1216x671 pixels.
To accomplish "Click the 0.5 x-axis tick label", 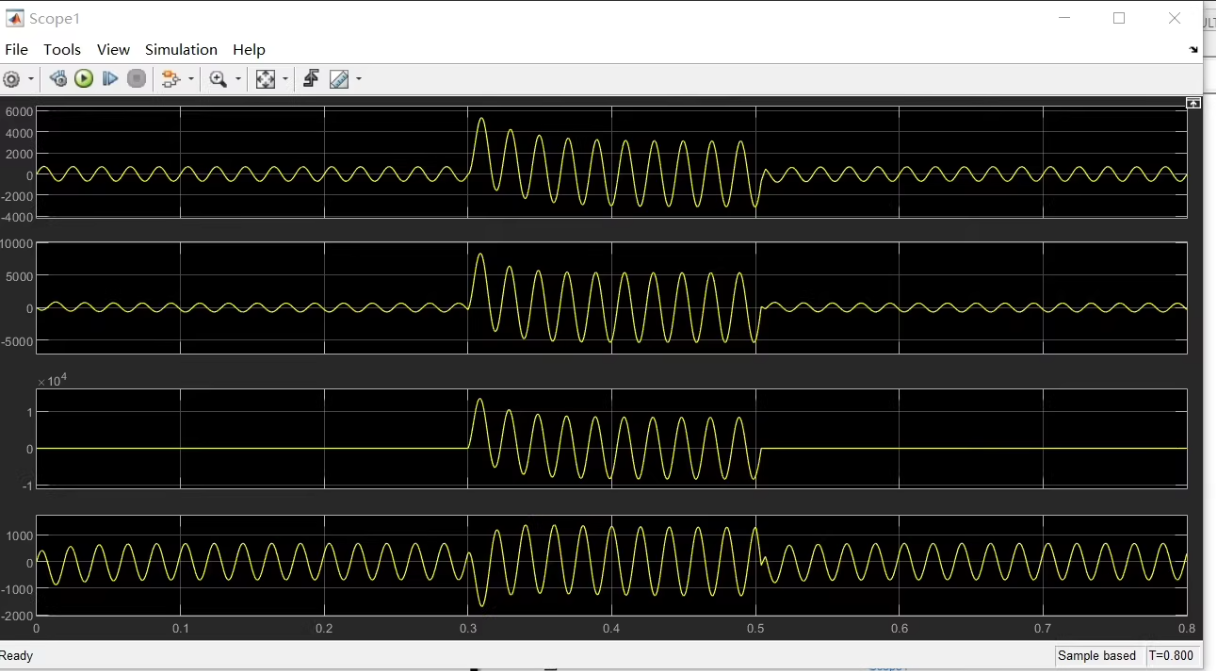I will click(x=756, y=629).
